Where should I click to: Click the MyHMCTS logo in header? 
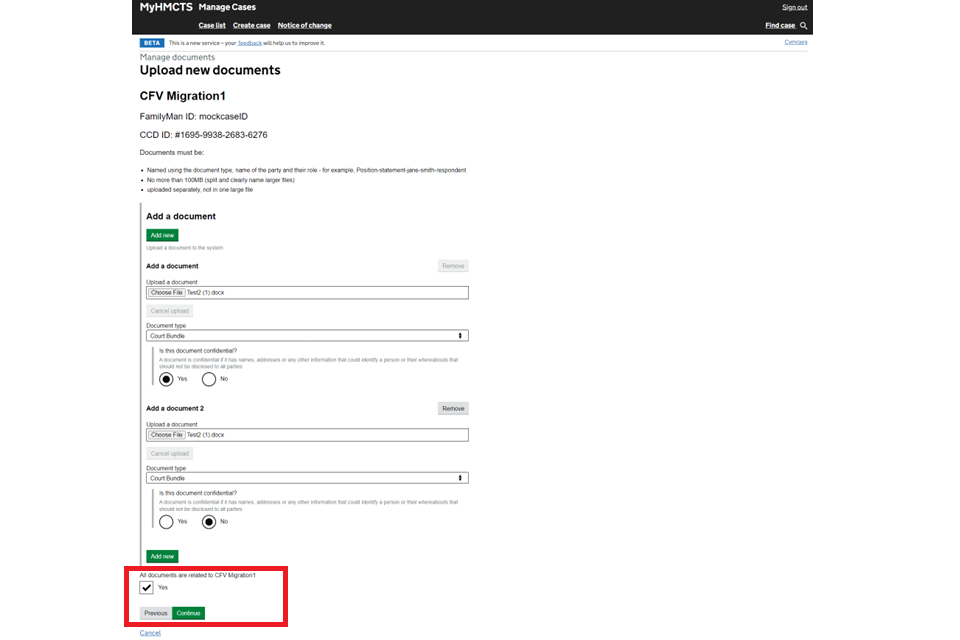[166, 7]
